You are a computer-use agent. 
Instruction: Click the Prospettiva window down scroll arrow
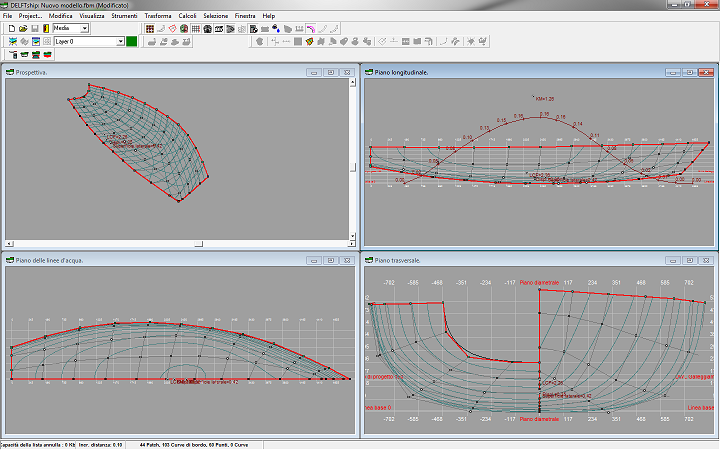pos(353,236)
